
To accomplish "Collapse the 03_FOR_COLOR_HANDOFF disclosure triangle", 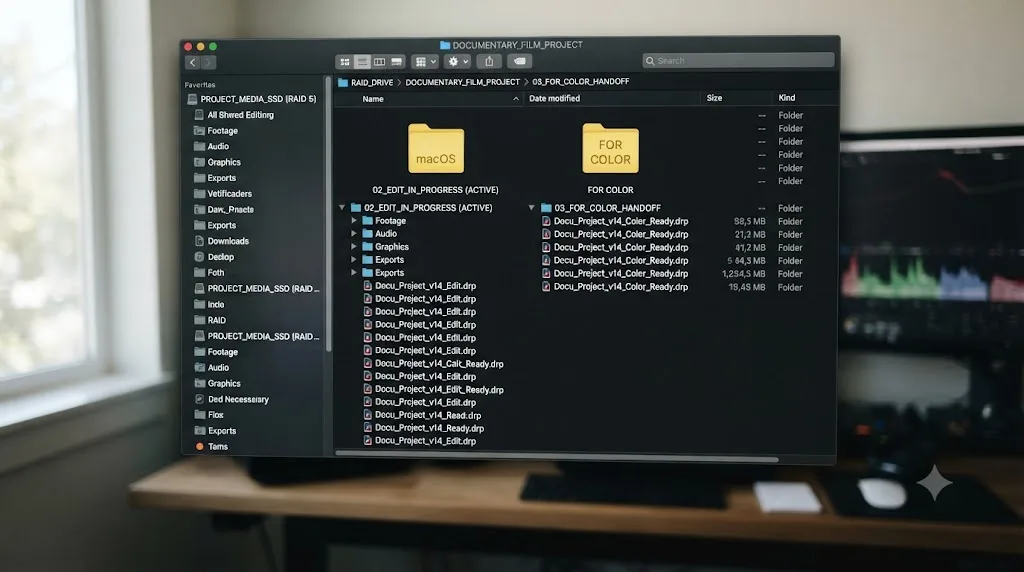I will coord(532,208).
